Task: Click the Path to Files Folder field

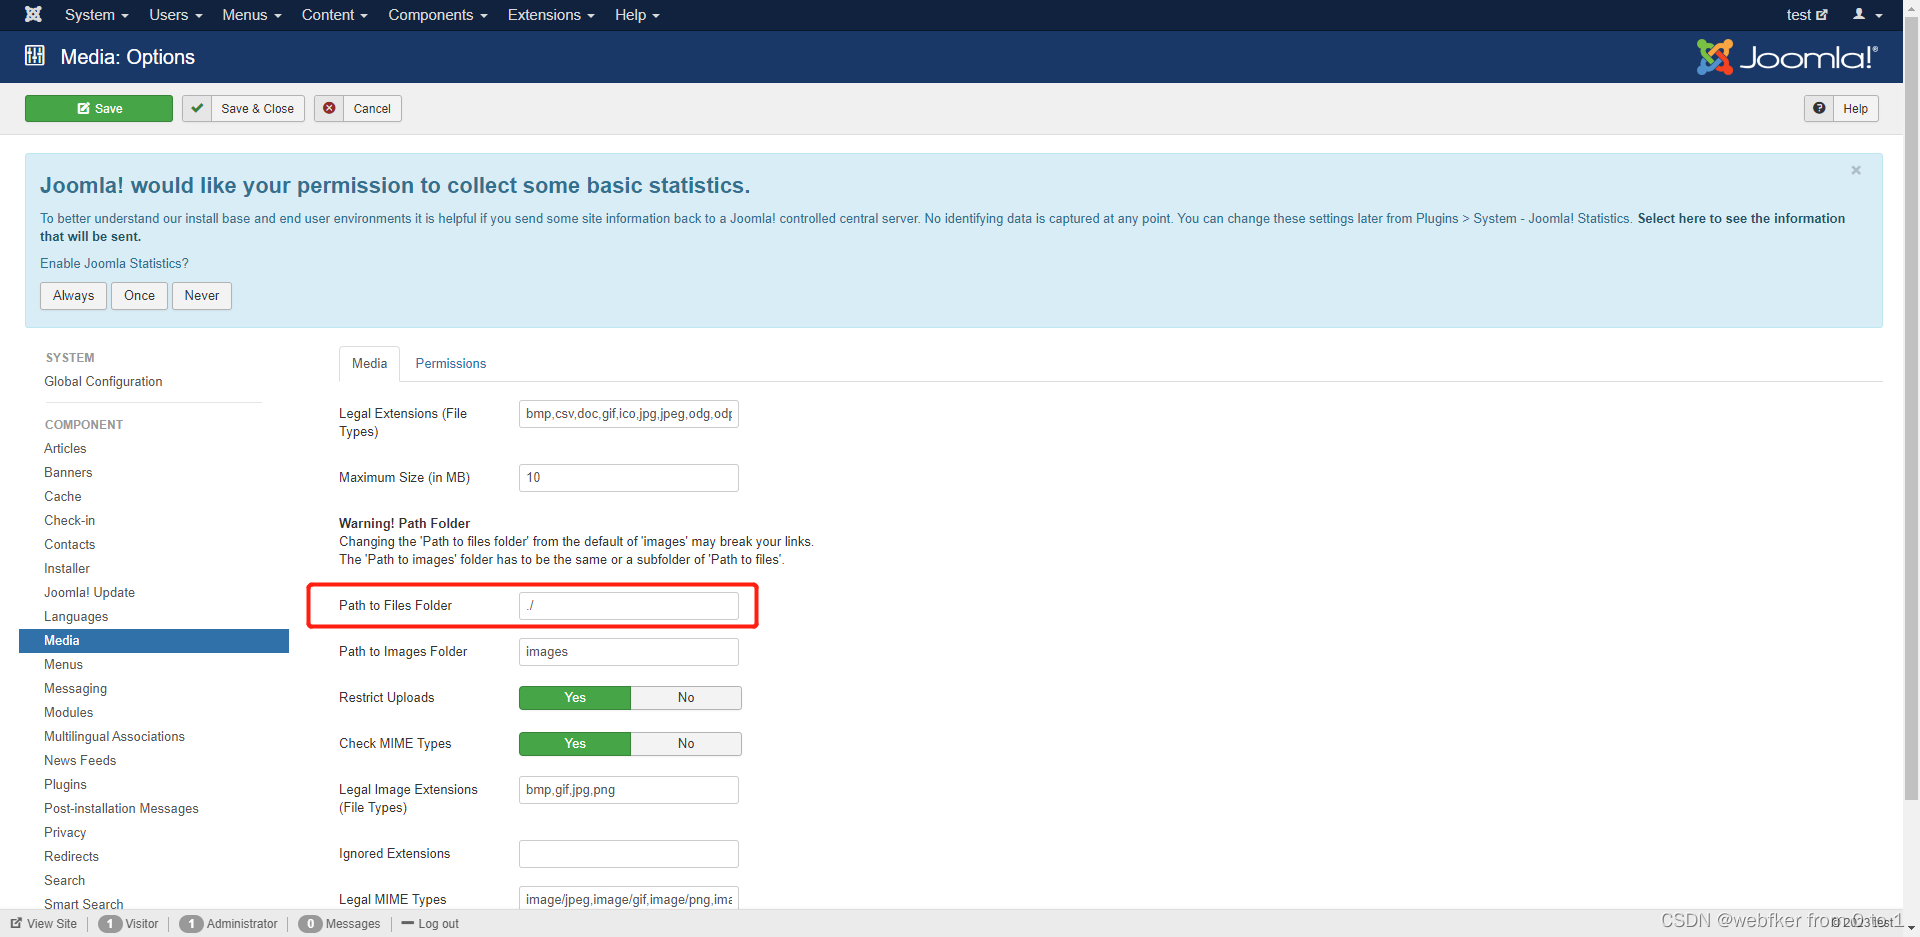Action: [629, 606]
